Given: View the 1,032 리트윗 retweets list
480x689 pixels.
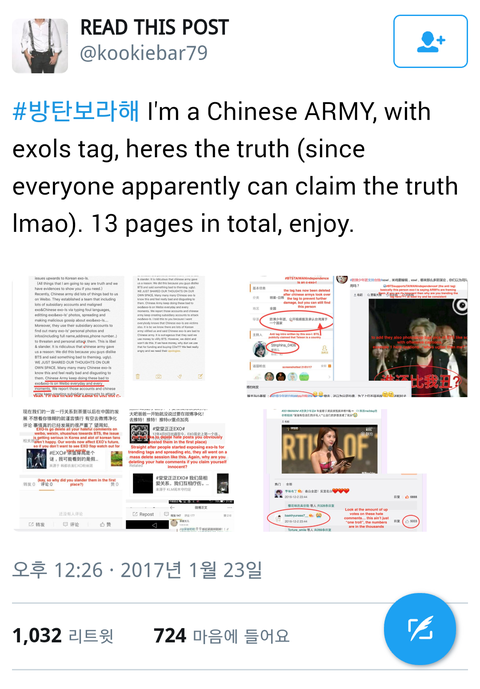Looking at the screenshot, I should click(63, 635).
